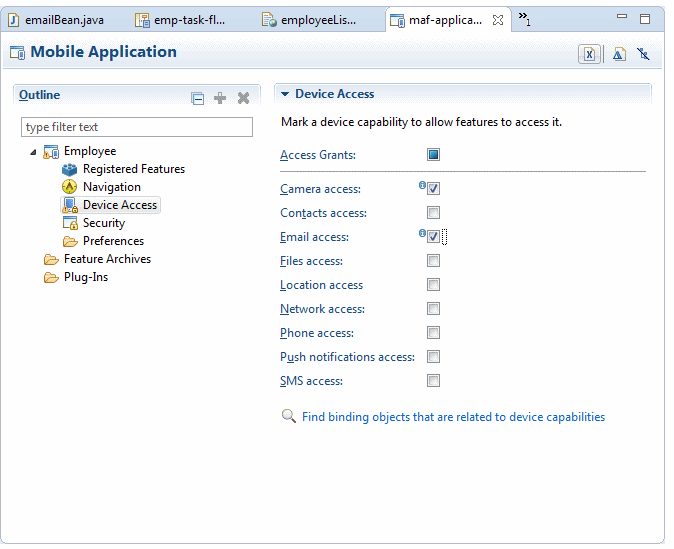Click the Plug-Ins folder icon
Viewport: 674px width, 549px height.
[51, 277]
